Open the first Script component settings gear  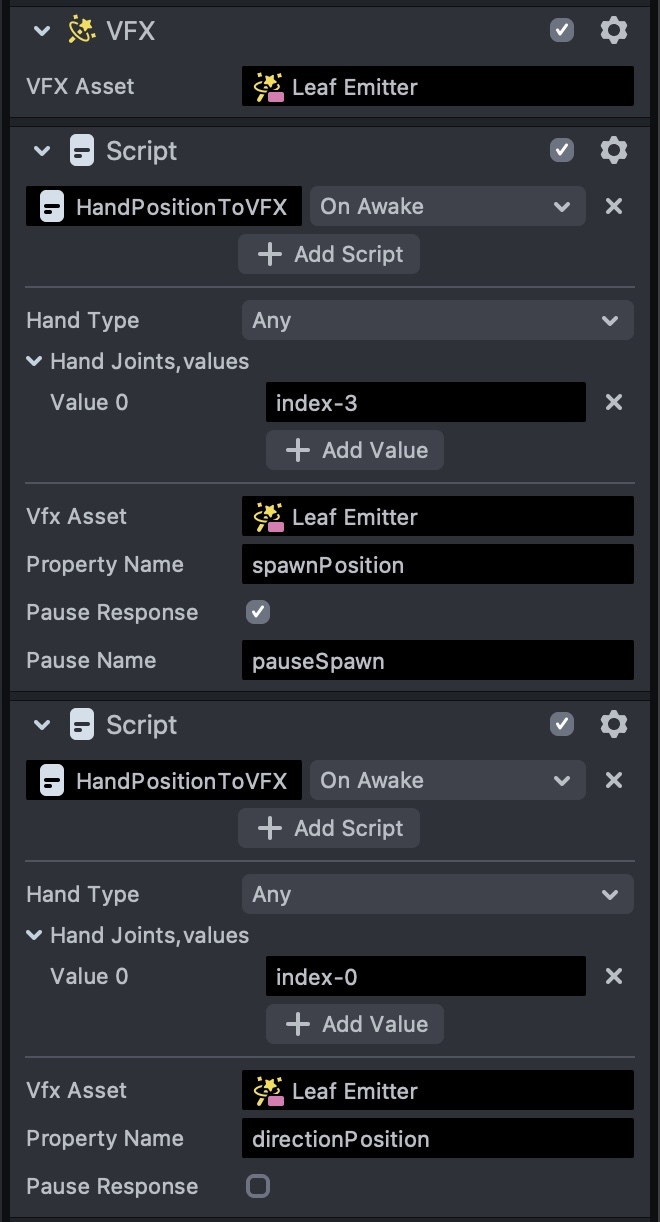pyautogui.click(x=613, y=151)
